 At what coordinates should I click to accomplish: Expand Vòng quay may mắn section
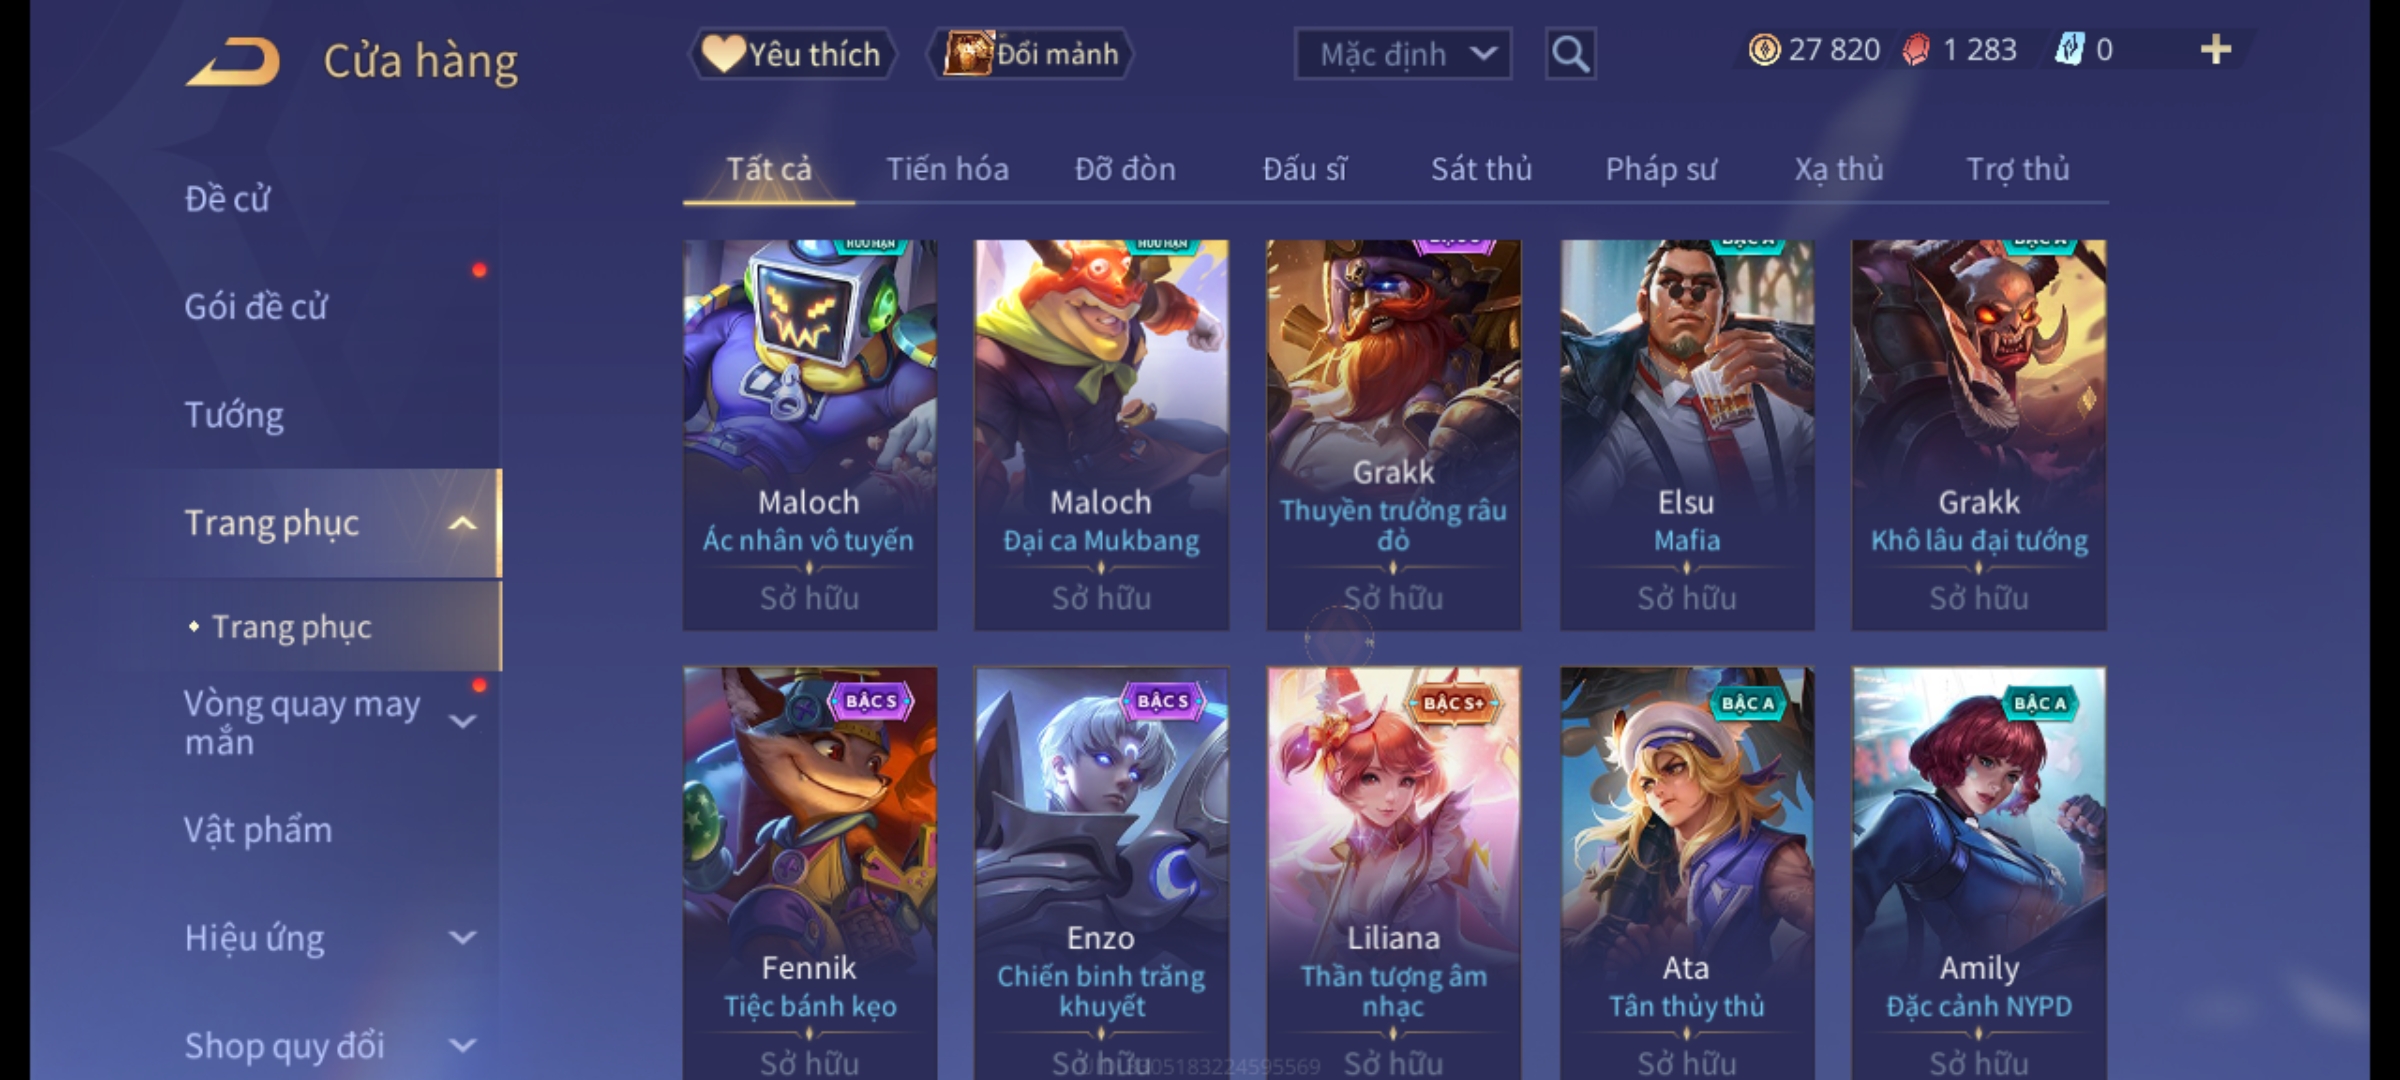462,722
